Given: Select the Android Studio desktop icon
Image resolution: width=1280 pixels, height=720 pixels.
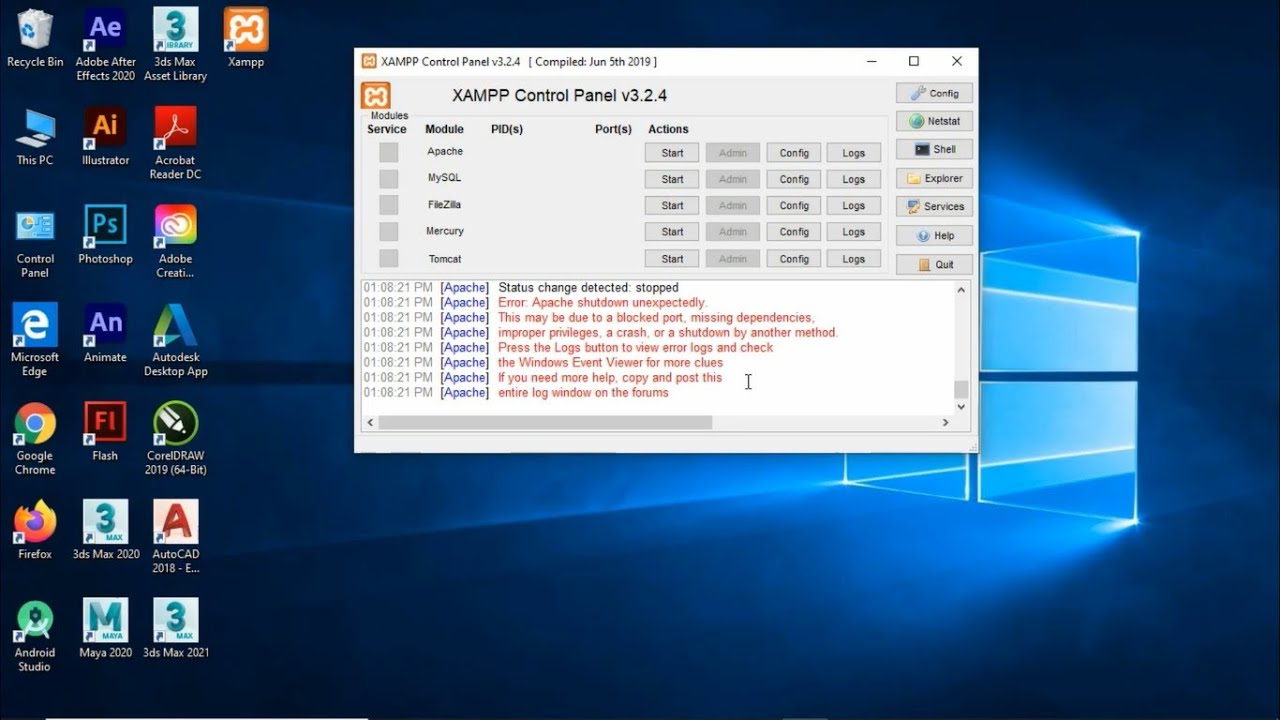Looking at the screenshot, I should pos(35,636).
